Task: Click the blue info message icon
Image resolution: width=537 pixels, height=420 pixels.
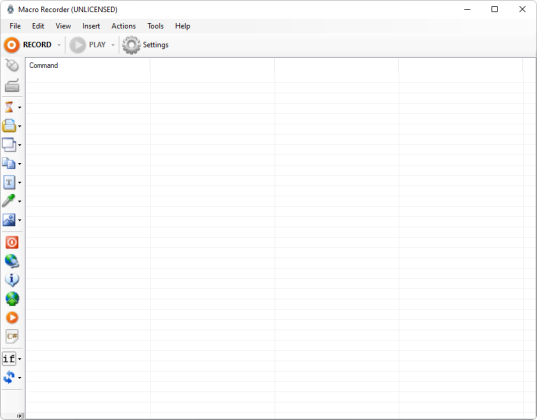Action: click(x=12, y=280)
